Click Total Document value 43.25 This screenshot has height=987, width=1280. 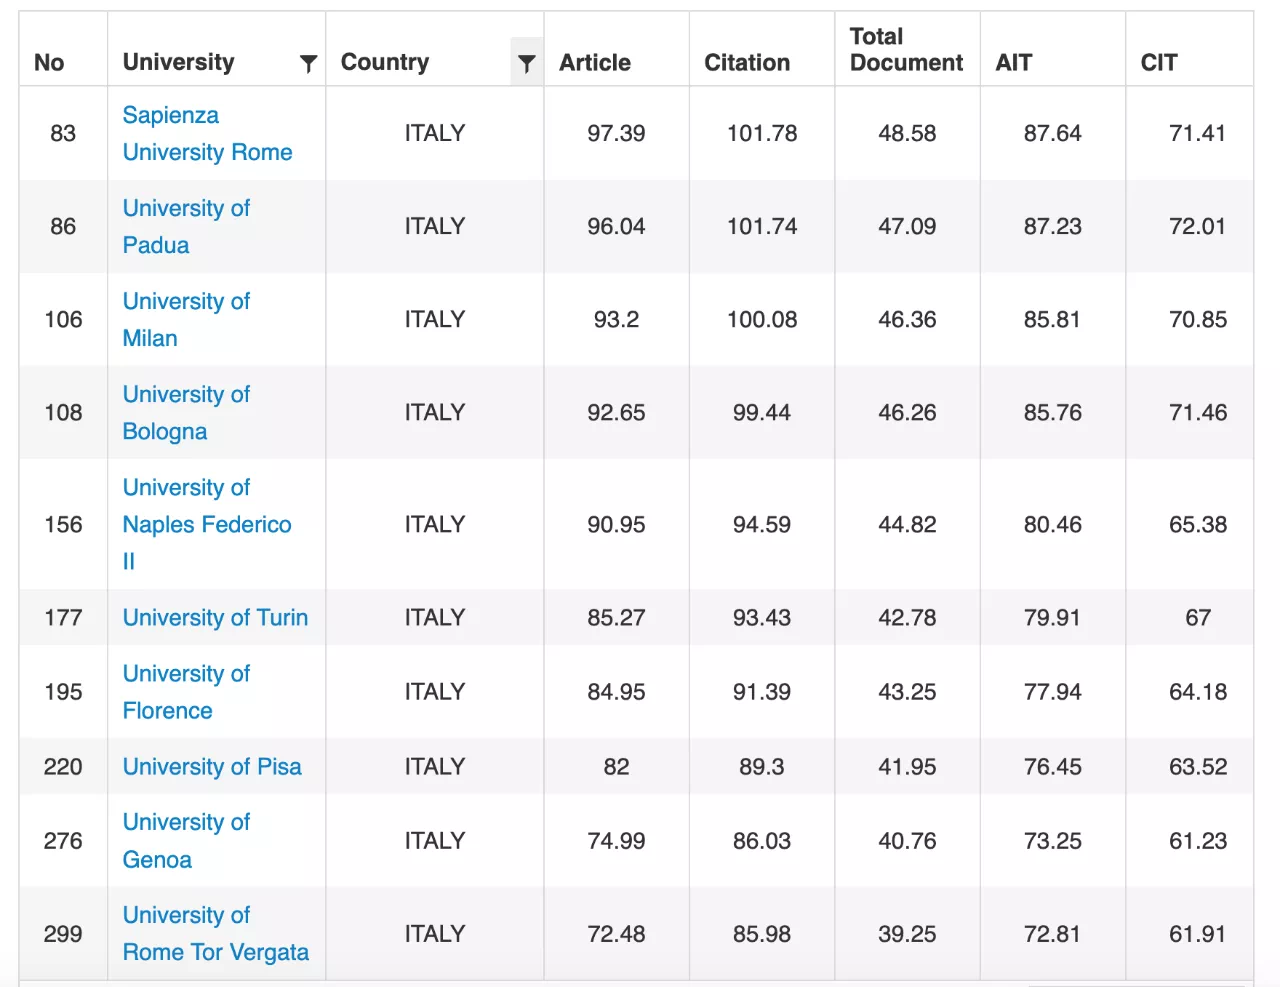coord(907,692)
